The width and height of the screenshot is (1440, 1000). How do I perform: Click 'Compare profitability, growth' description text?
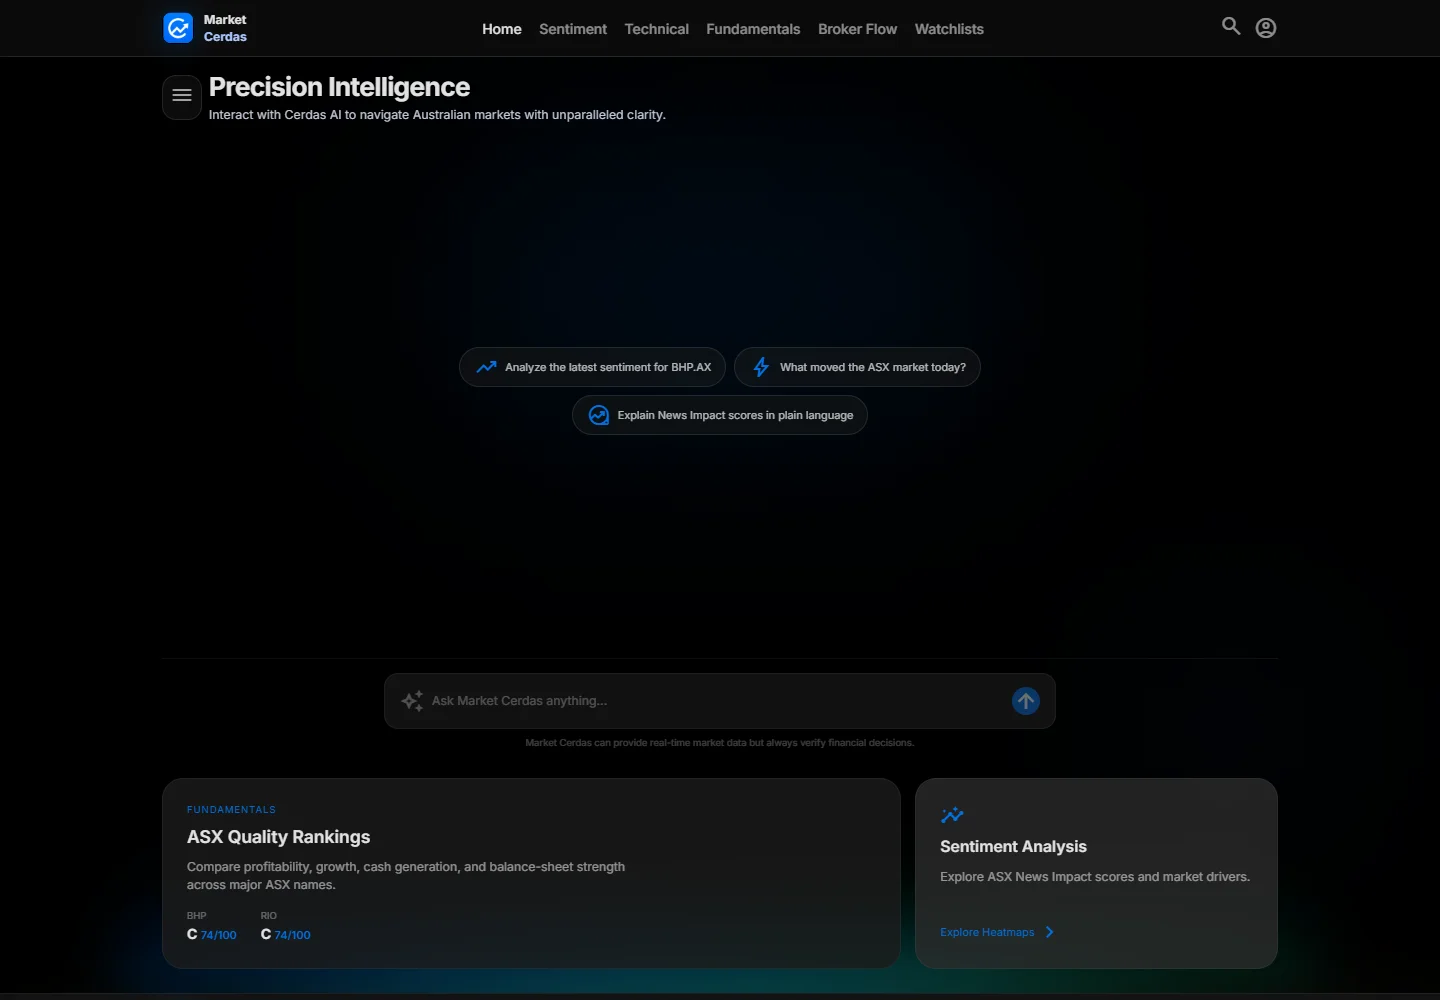click(406, 876)
